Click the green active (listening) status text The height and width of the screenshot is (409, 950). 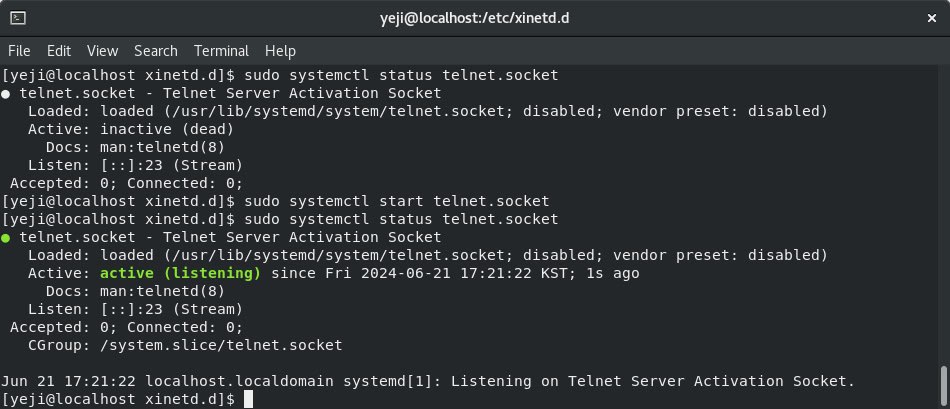[x=181, y=273]
